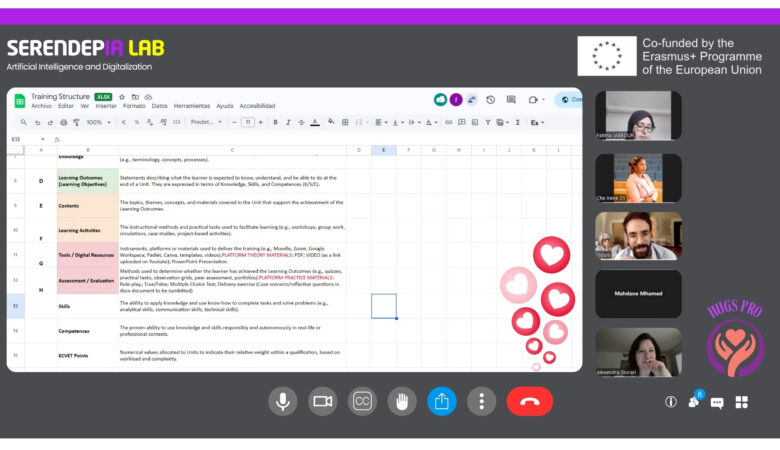Screen dimensions: 780x450
Task: Open the Ayuda menu
Action: pos(225,106)
